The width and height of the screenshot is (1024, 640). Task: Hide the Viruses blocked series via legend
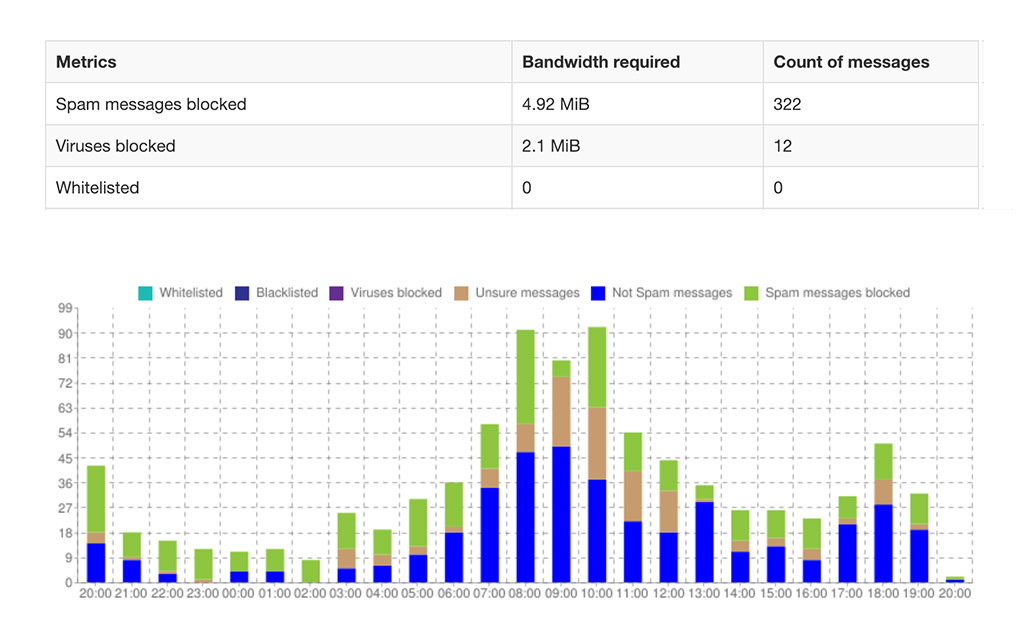click(x=396, y=293)
